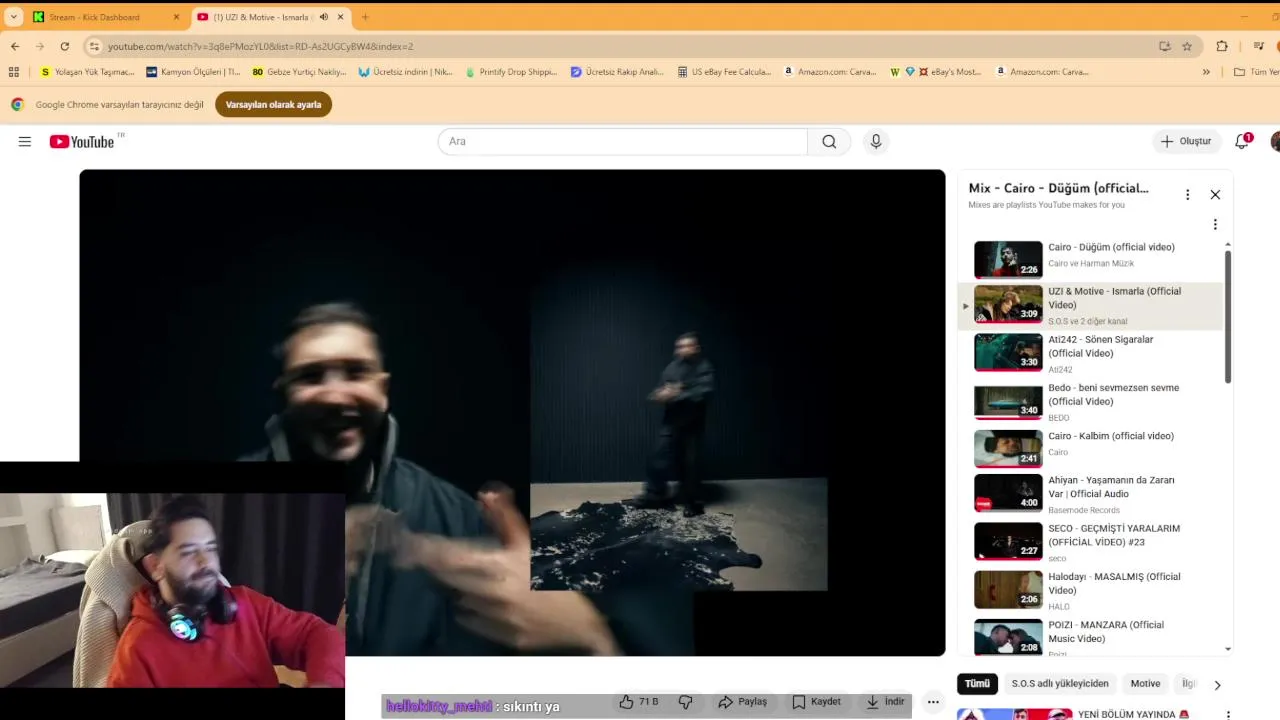Open the Ücretsiz Rakip Anali bookmark
Image resolution: width=1280 pixels, height=720 pixels.
(617, 72)
